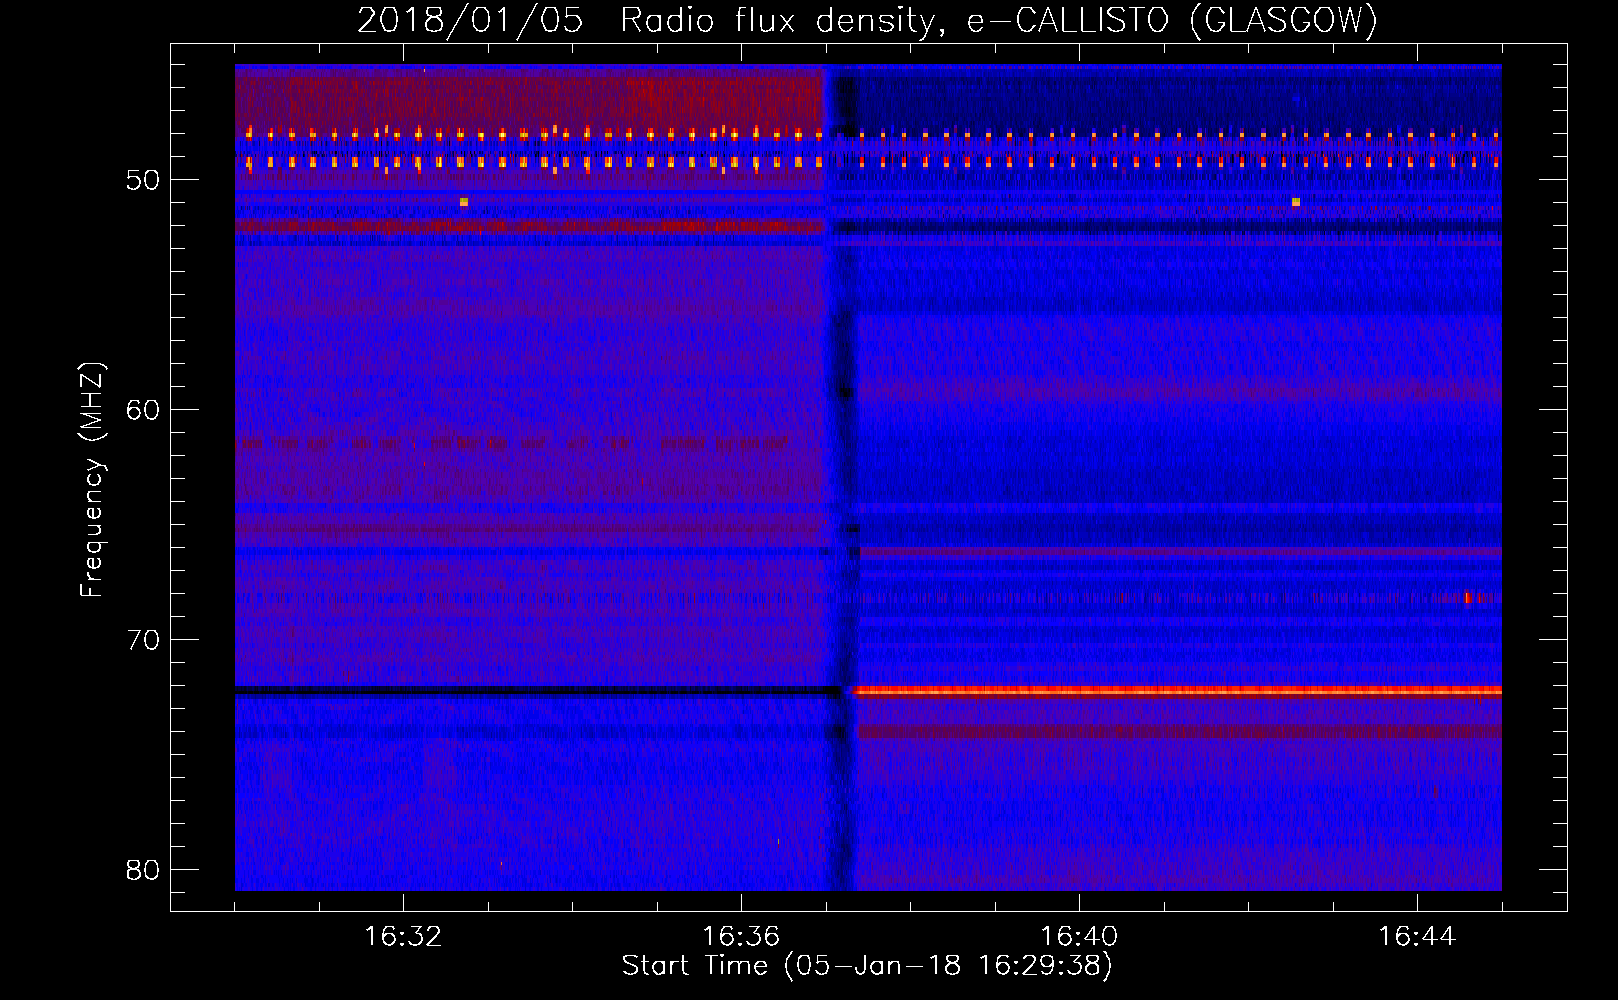This screenshot has width=1618, height=1000.
Task: Click the 70 frequency tick label
Action: coord(143,640)
